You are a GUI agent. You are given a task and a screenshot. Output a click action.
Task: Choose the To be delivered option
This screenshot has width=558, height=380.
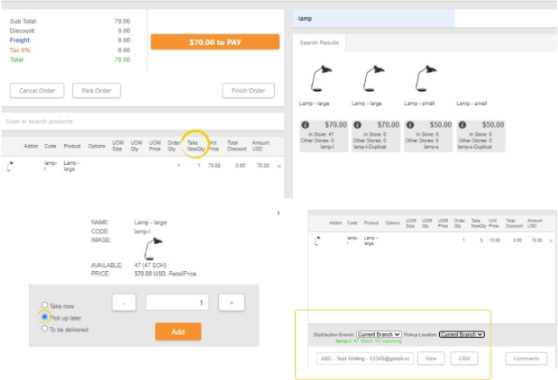[44, 328]
